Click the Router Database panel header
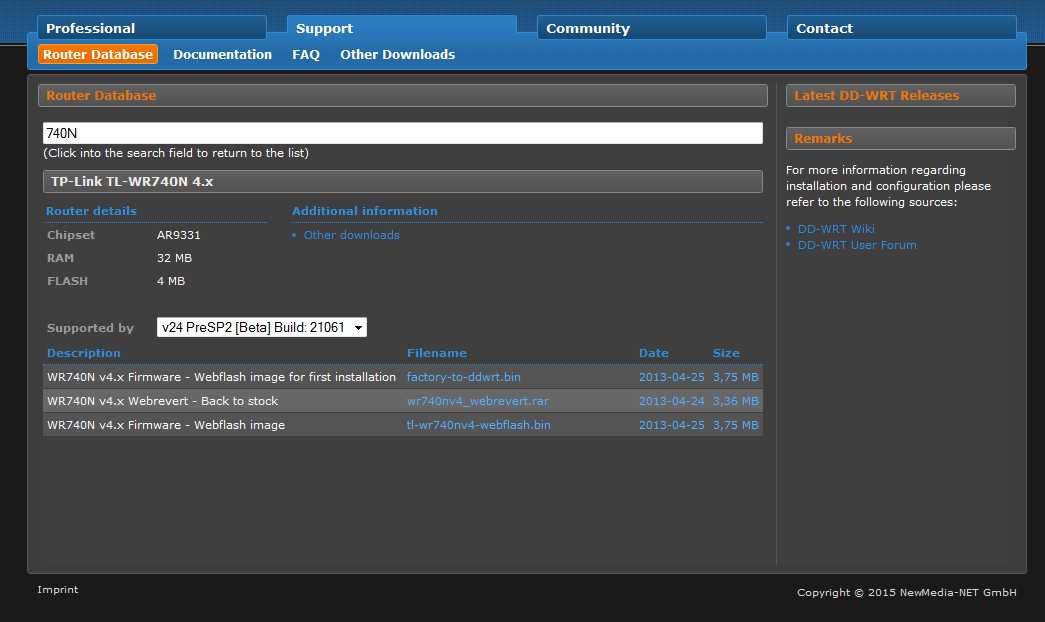This screenshot has height=622, width=1045. click(x=403, y=95)
